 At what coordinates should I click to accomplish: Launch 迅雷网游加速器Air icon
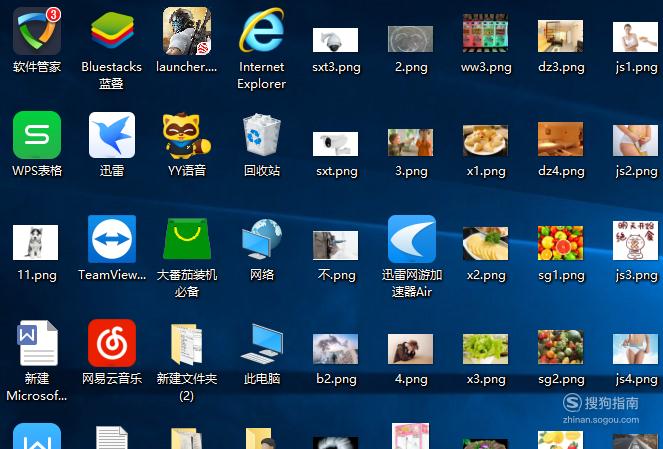[x=412, y=239]
